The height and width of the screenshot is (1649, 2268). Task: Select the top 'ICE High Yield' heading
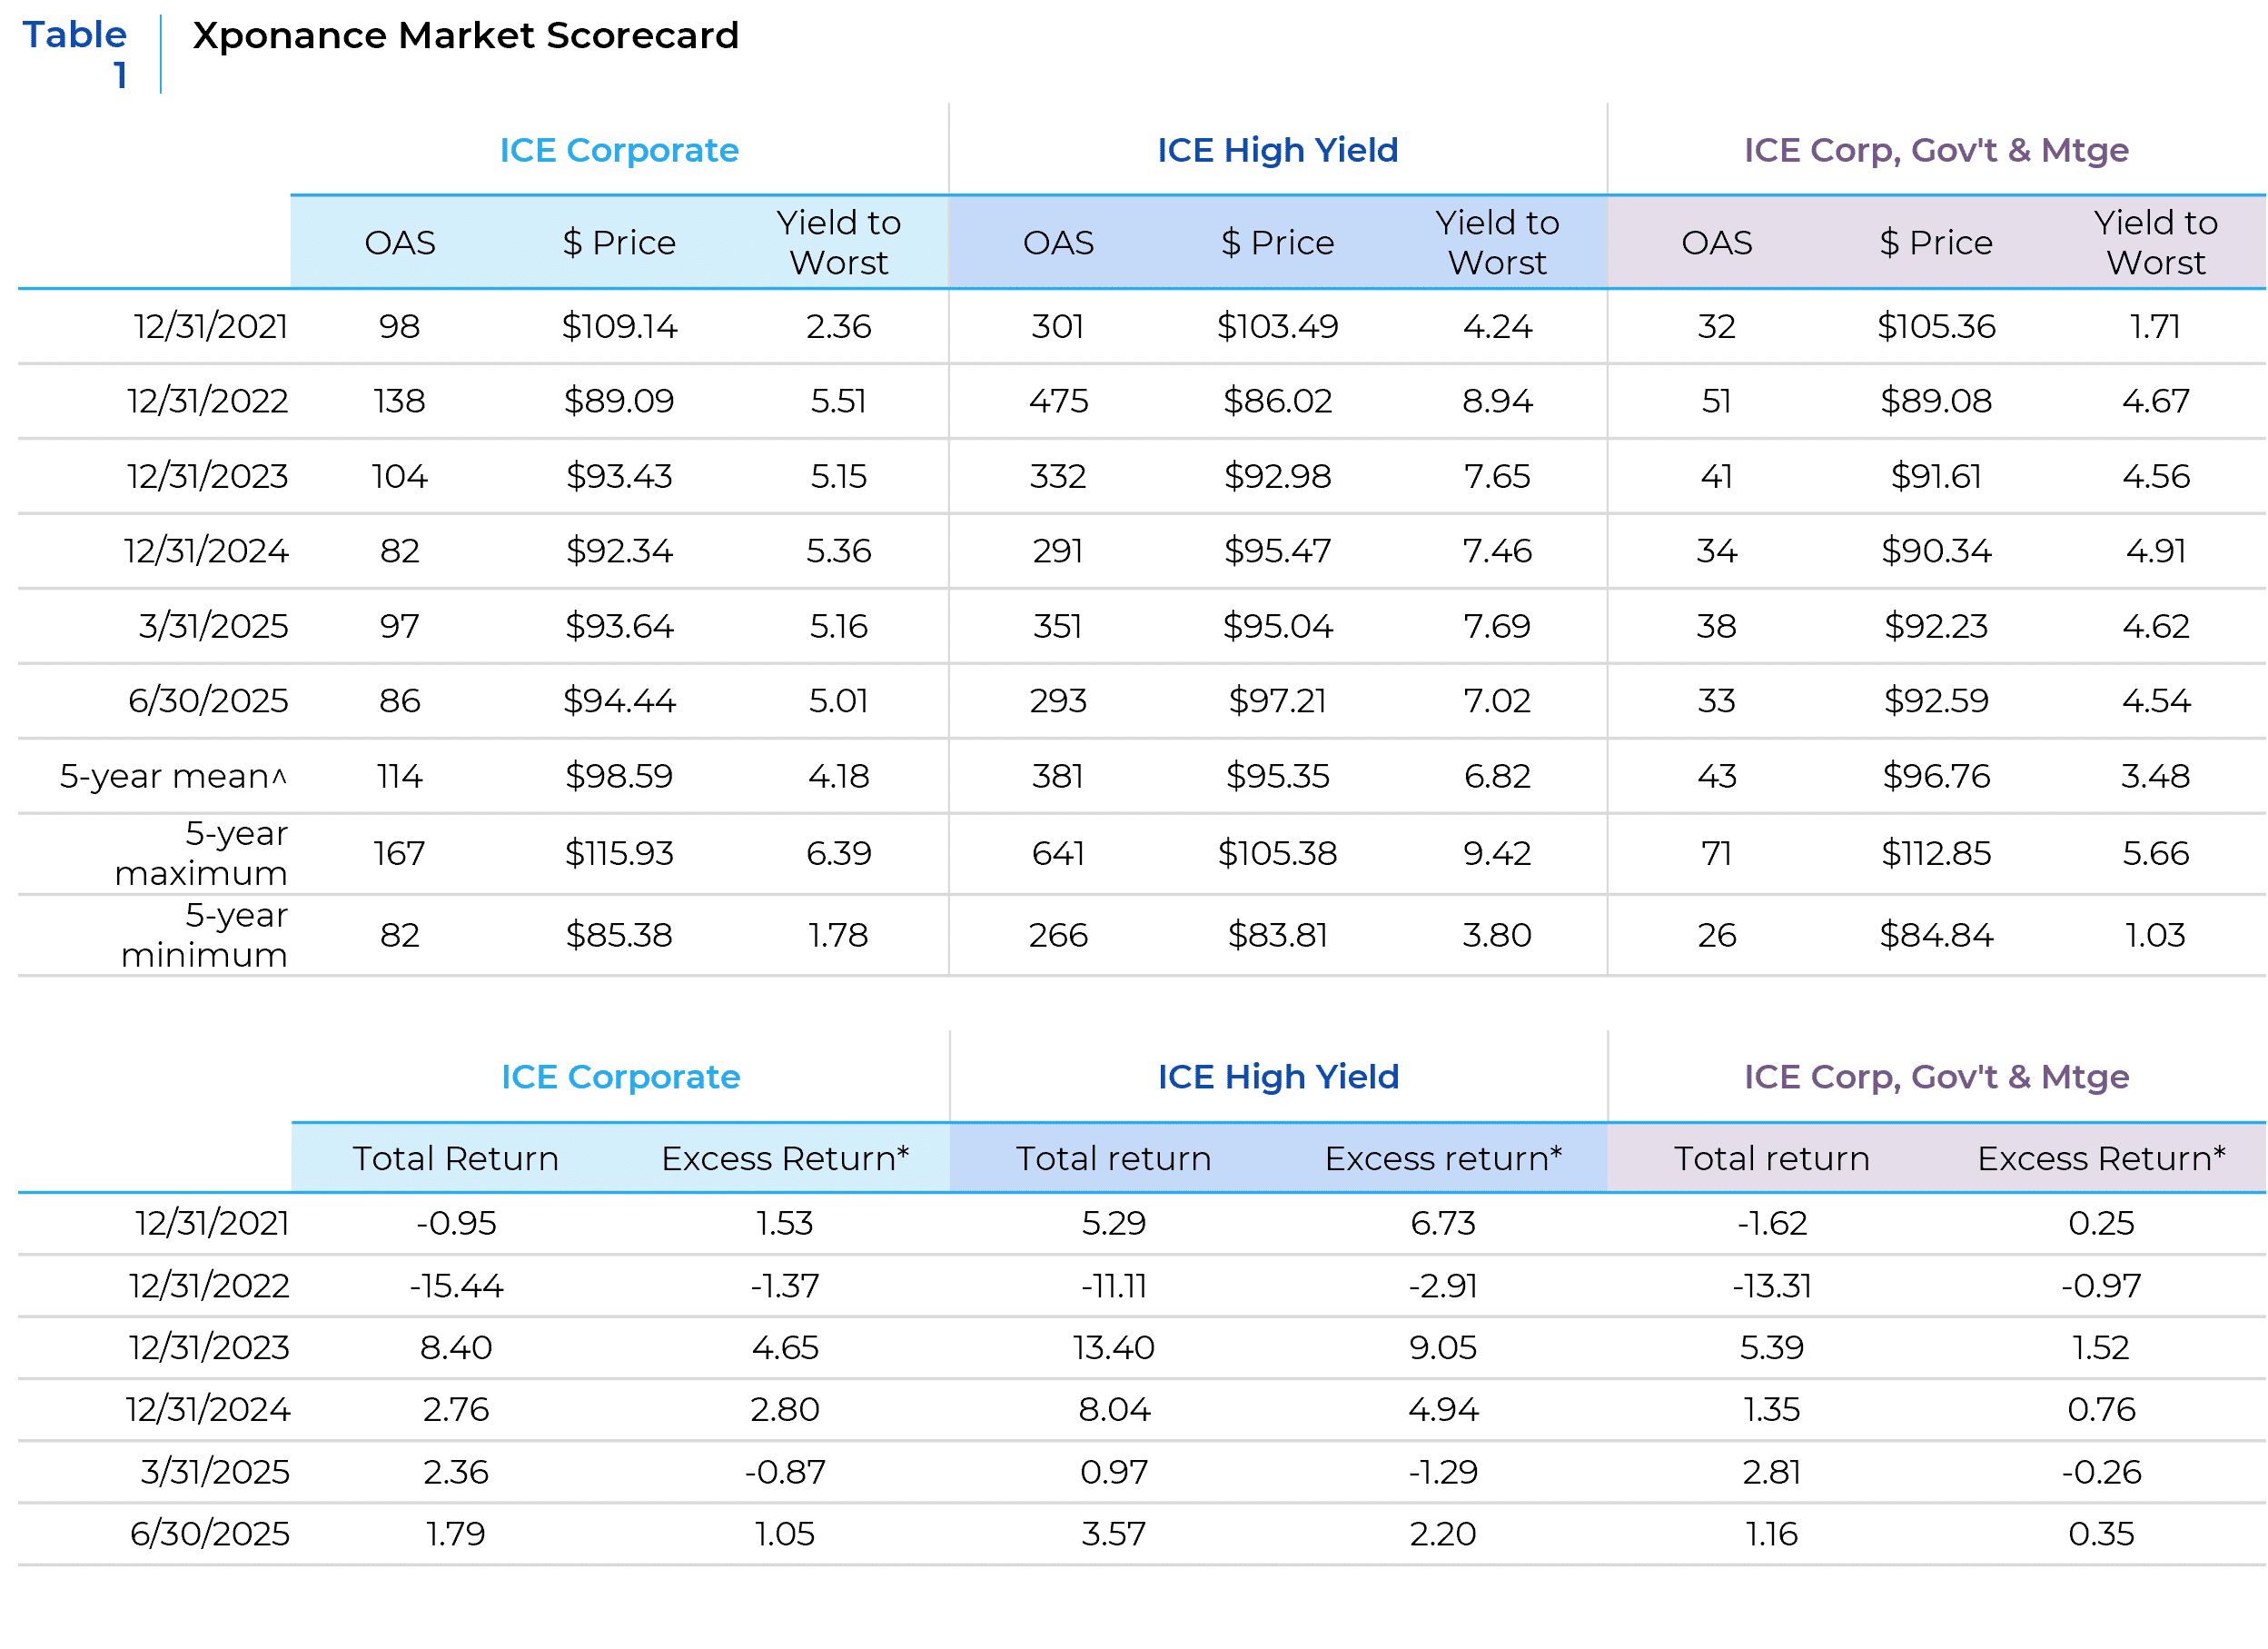click(1277, 150)
